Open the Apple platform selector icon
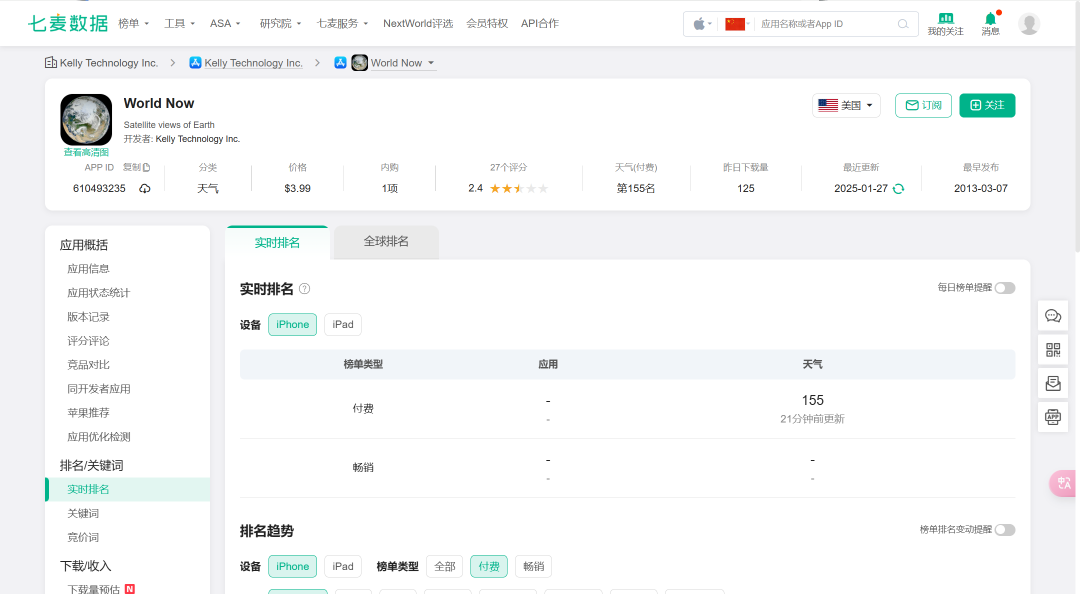 coord(699,24)
